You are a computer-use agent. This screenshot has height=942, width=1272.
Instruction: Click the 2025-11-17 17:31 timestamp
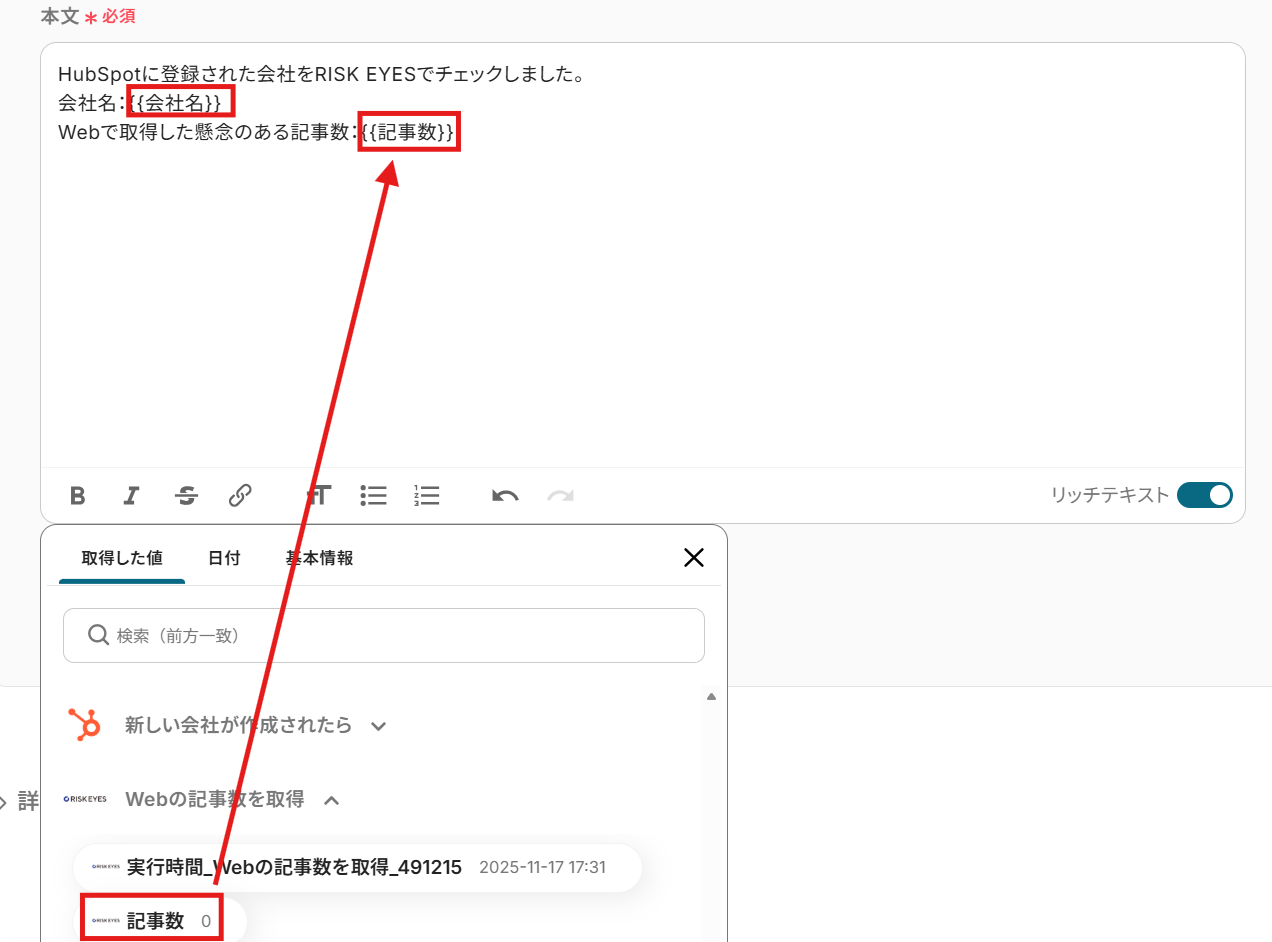click(542, 867)
